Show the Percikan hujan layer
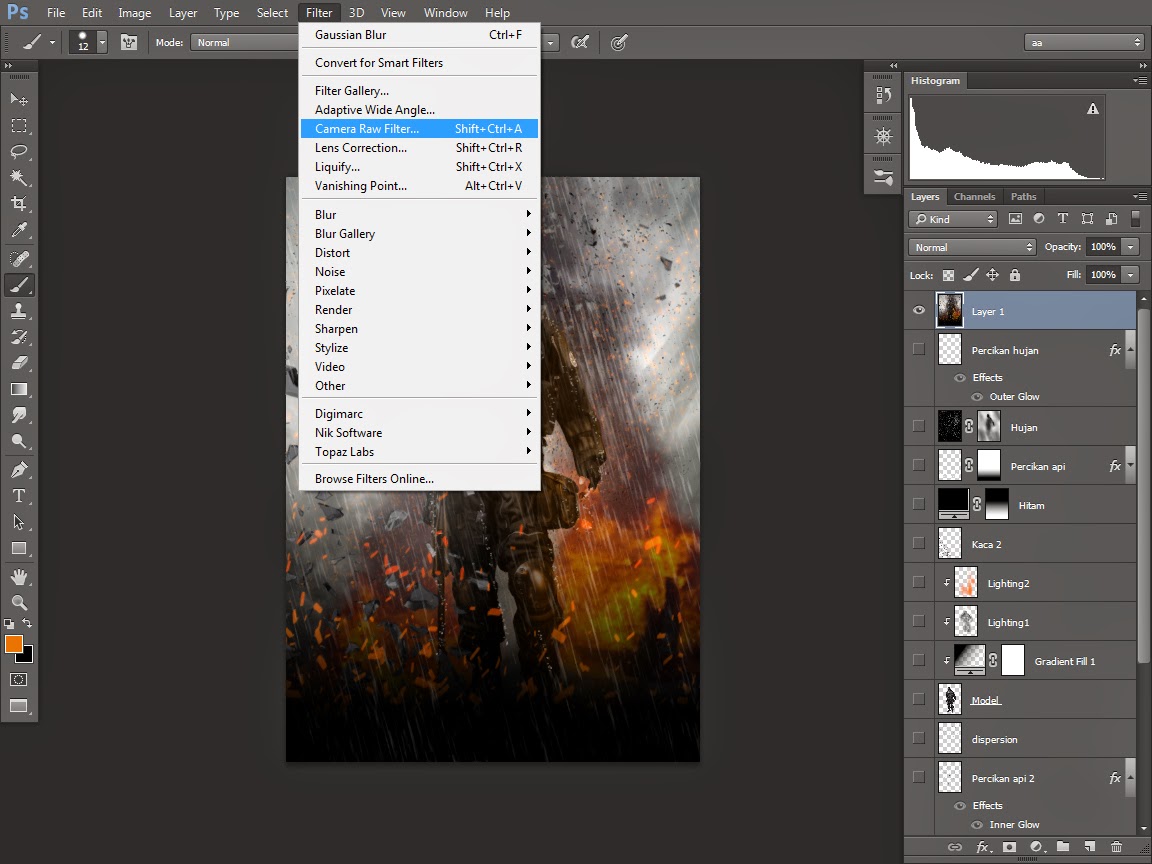This screenshot has width=1152, height=864. pos(919,349)
